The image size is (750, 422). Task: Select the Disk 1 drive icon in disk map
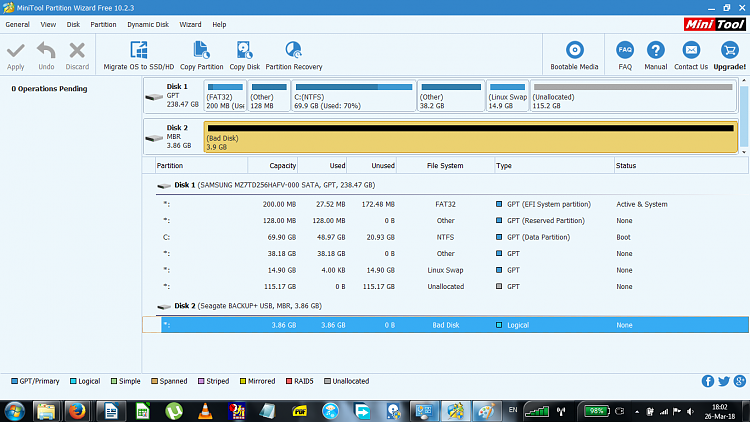tap(154, 97)
